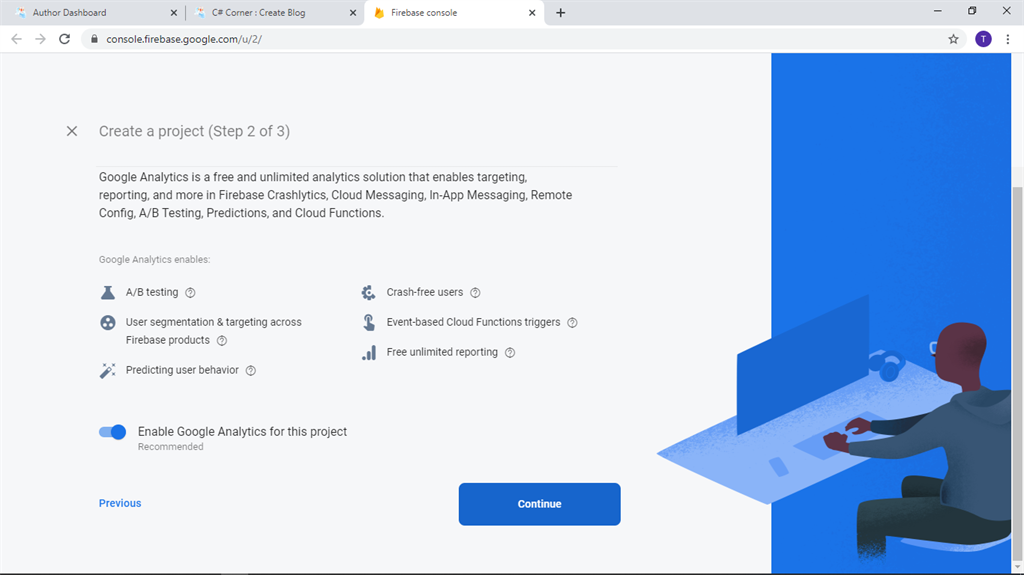Open help for Free unlimited reporting
The width and height of the screenshot is (1024, 575).
[x=510, y=353]
